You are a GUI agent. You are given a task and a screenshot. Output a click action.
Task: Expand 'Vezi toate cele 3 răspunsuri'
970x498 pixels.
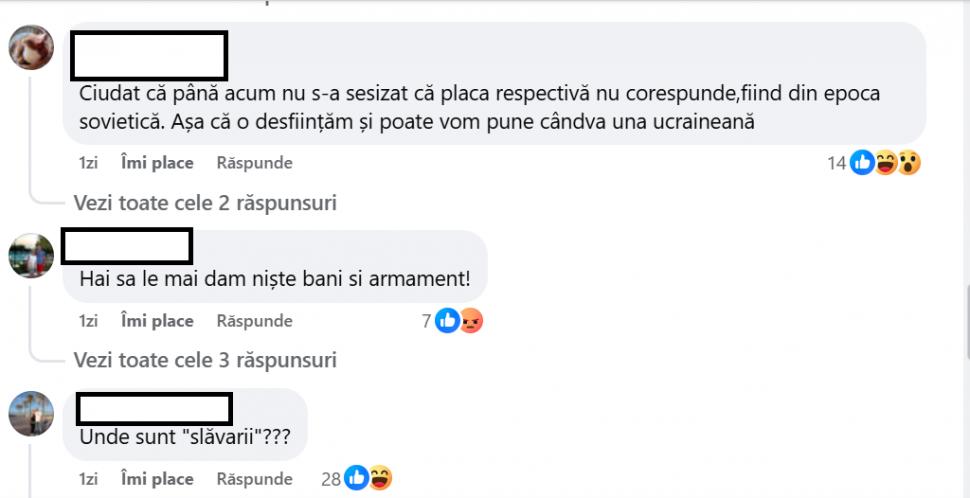click(205, 360)
